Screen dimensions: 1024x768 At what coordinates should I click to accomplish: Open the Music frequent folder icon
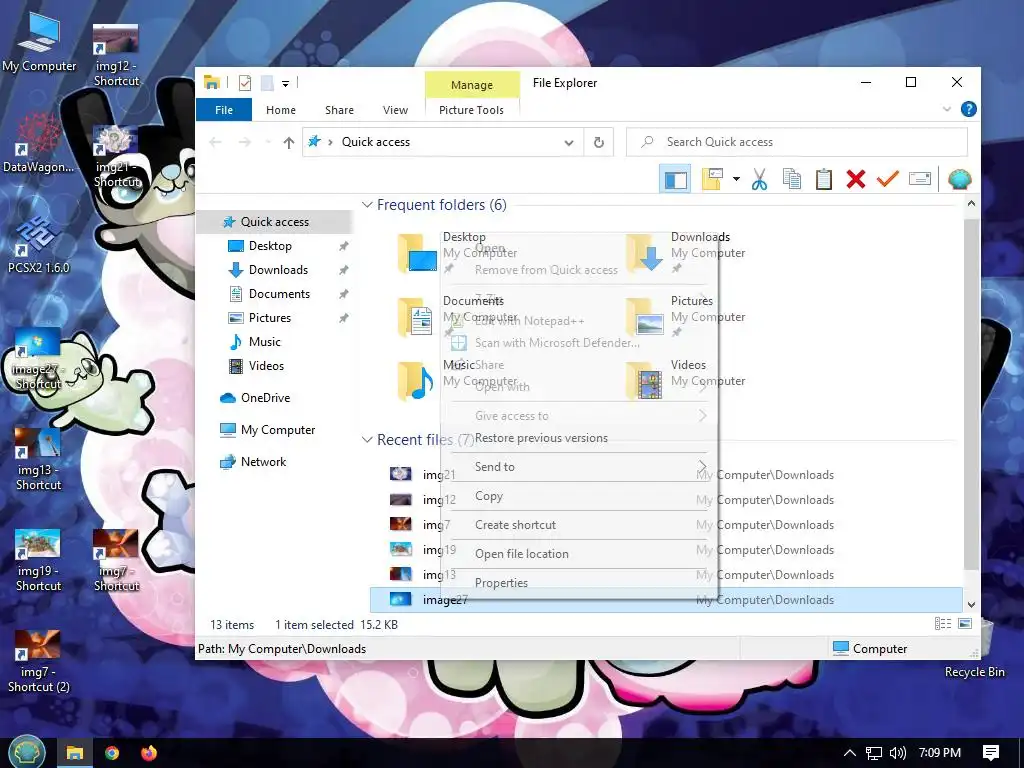[415, 381]
